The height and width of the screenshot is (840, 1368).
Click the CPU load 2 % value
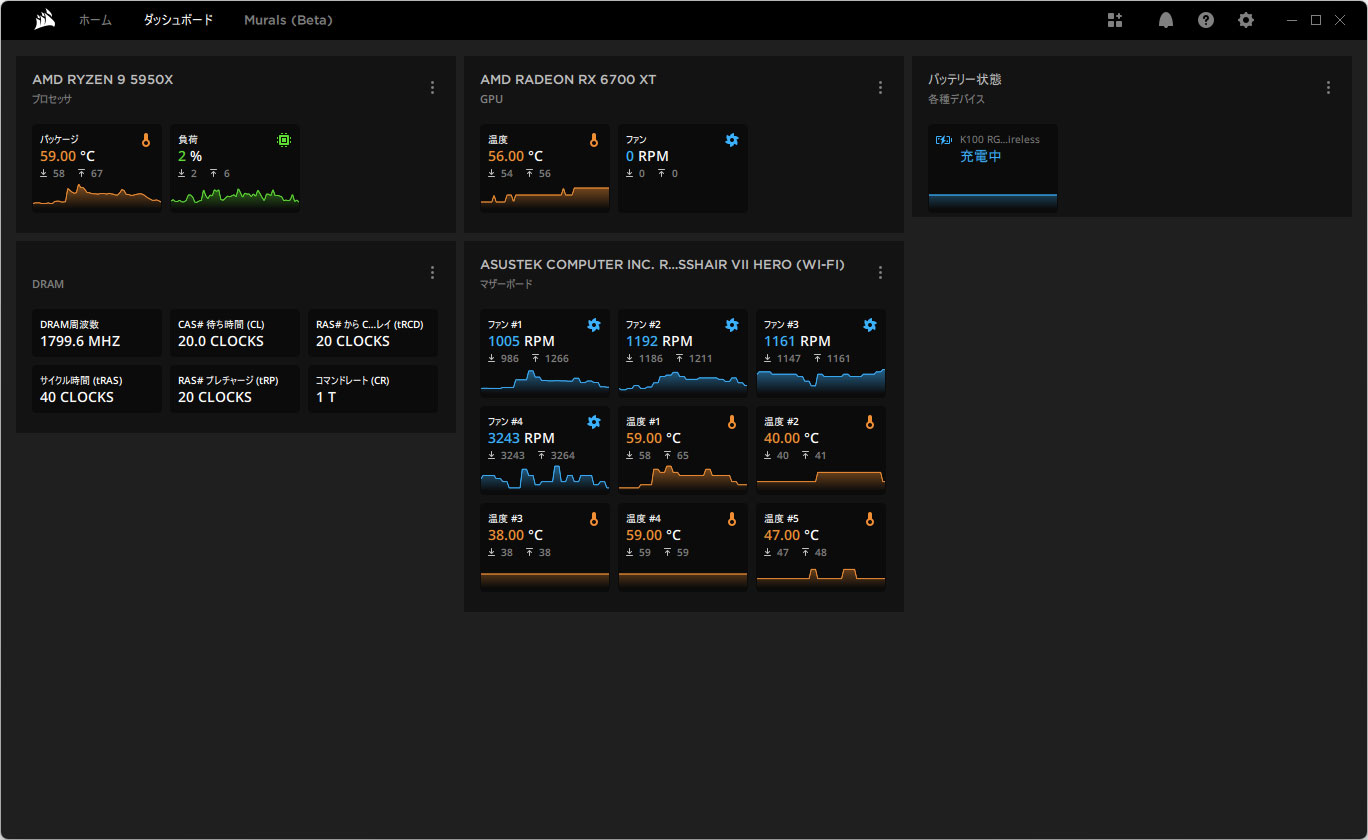pos(190,156)
